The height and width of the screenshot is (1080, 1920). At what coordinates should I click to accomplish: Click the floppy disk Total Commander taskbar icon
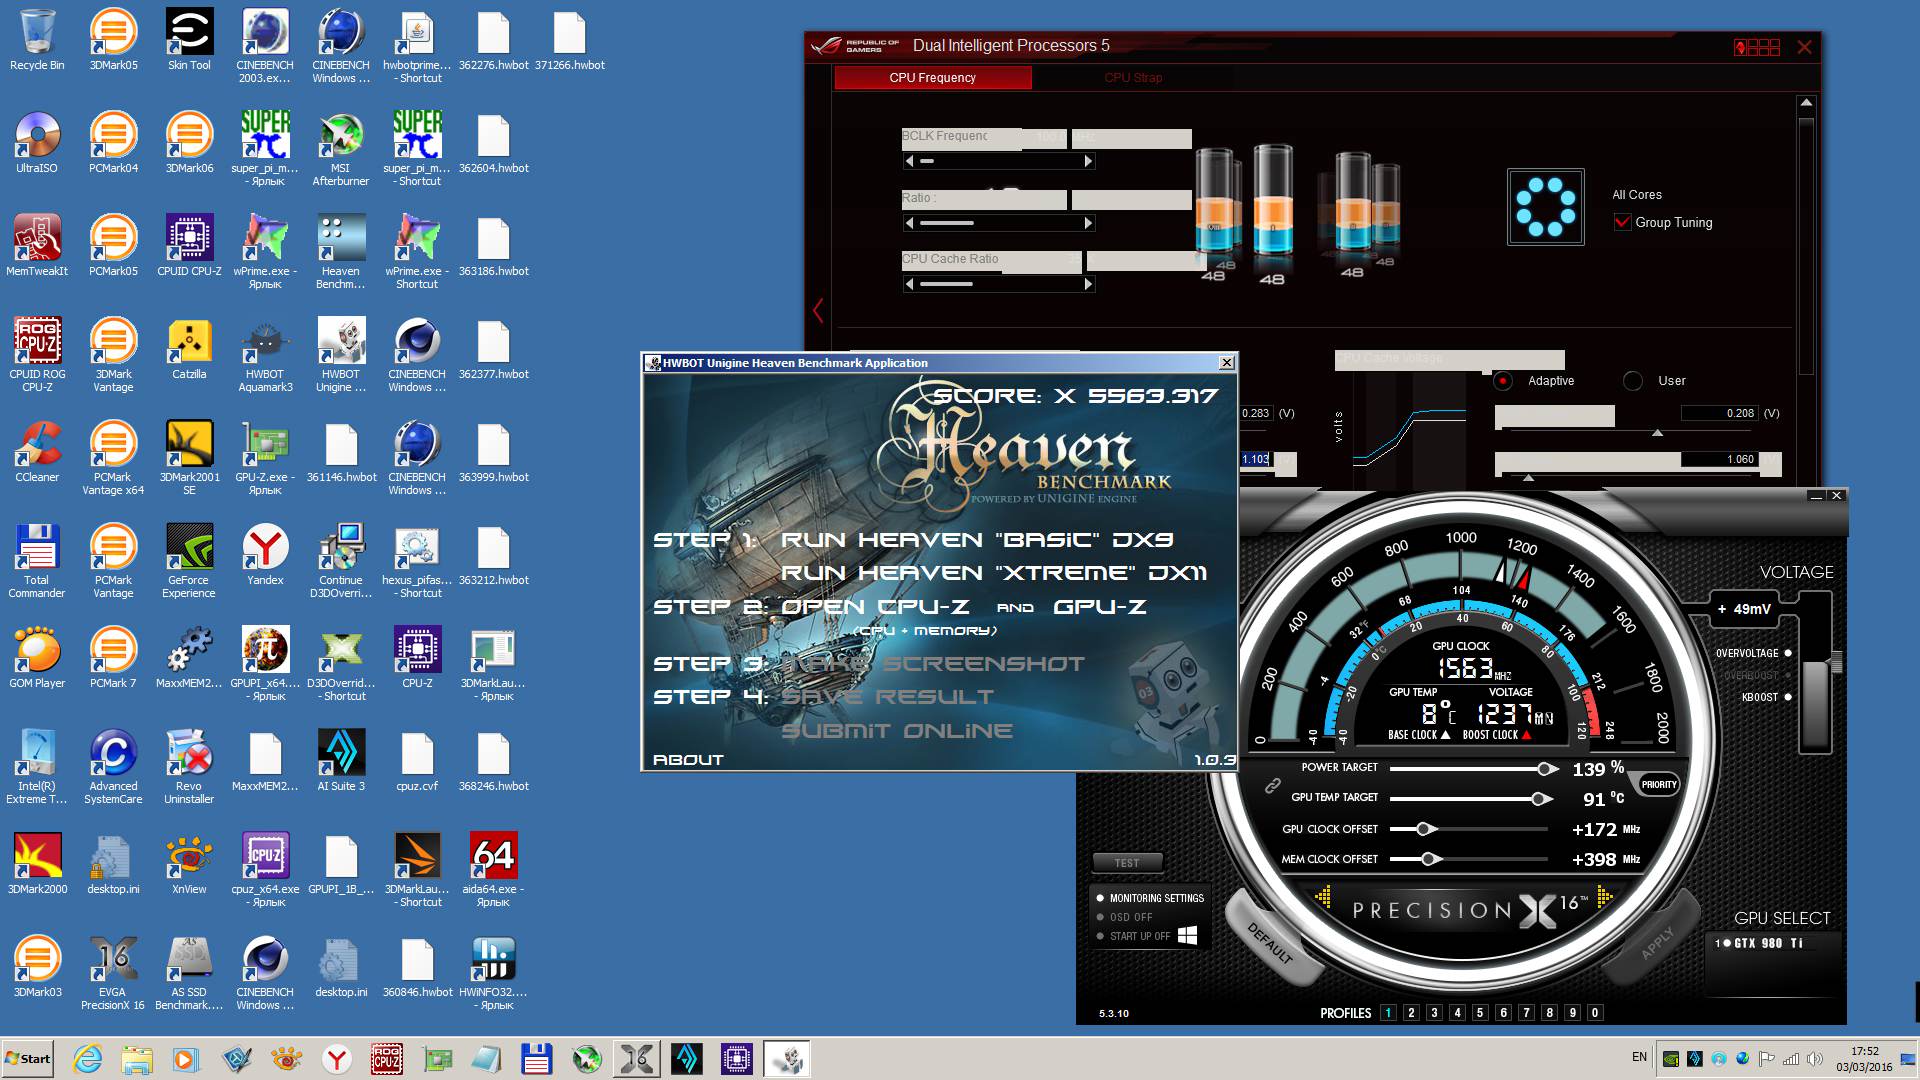[x=537, y=1059]
